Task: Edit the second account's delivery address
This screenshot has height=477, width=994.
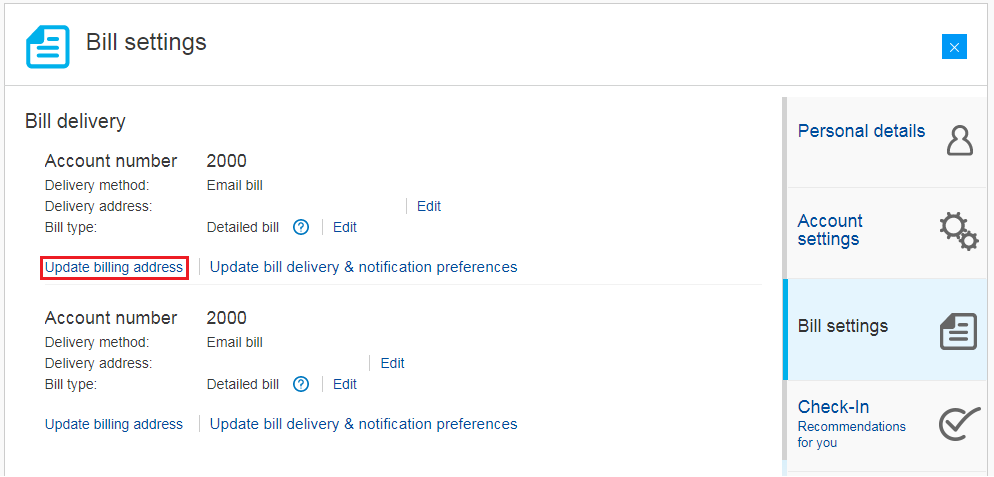Action: [393, 363]
